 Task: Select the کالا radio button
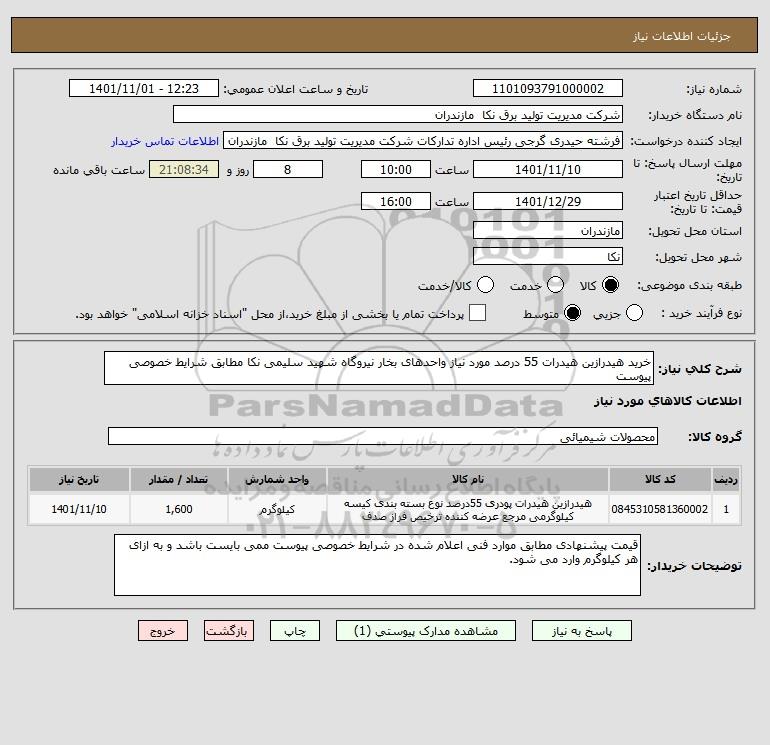coord(610,285)
